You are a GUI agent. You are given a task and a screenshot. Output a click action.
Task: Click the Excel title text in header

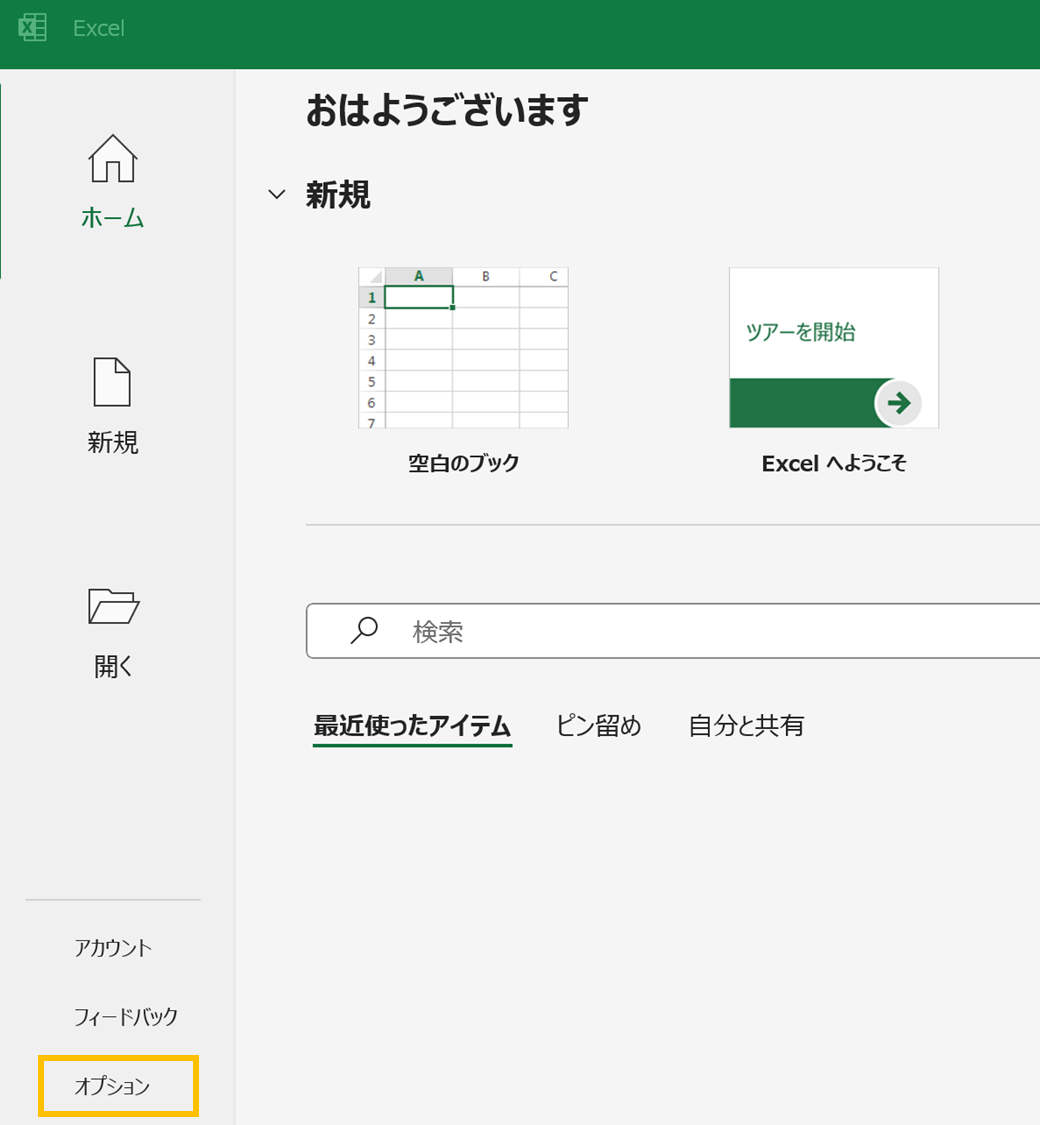click(x=99, y=28)
